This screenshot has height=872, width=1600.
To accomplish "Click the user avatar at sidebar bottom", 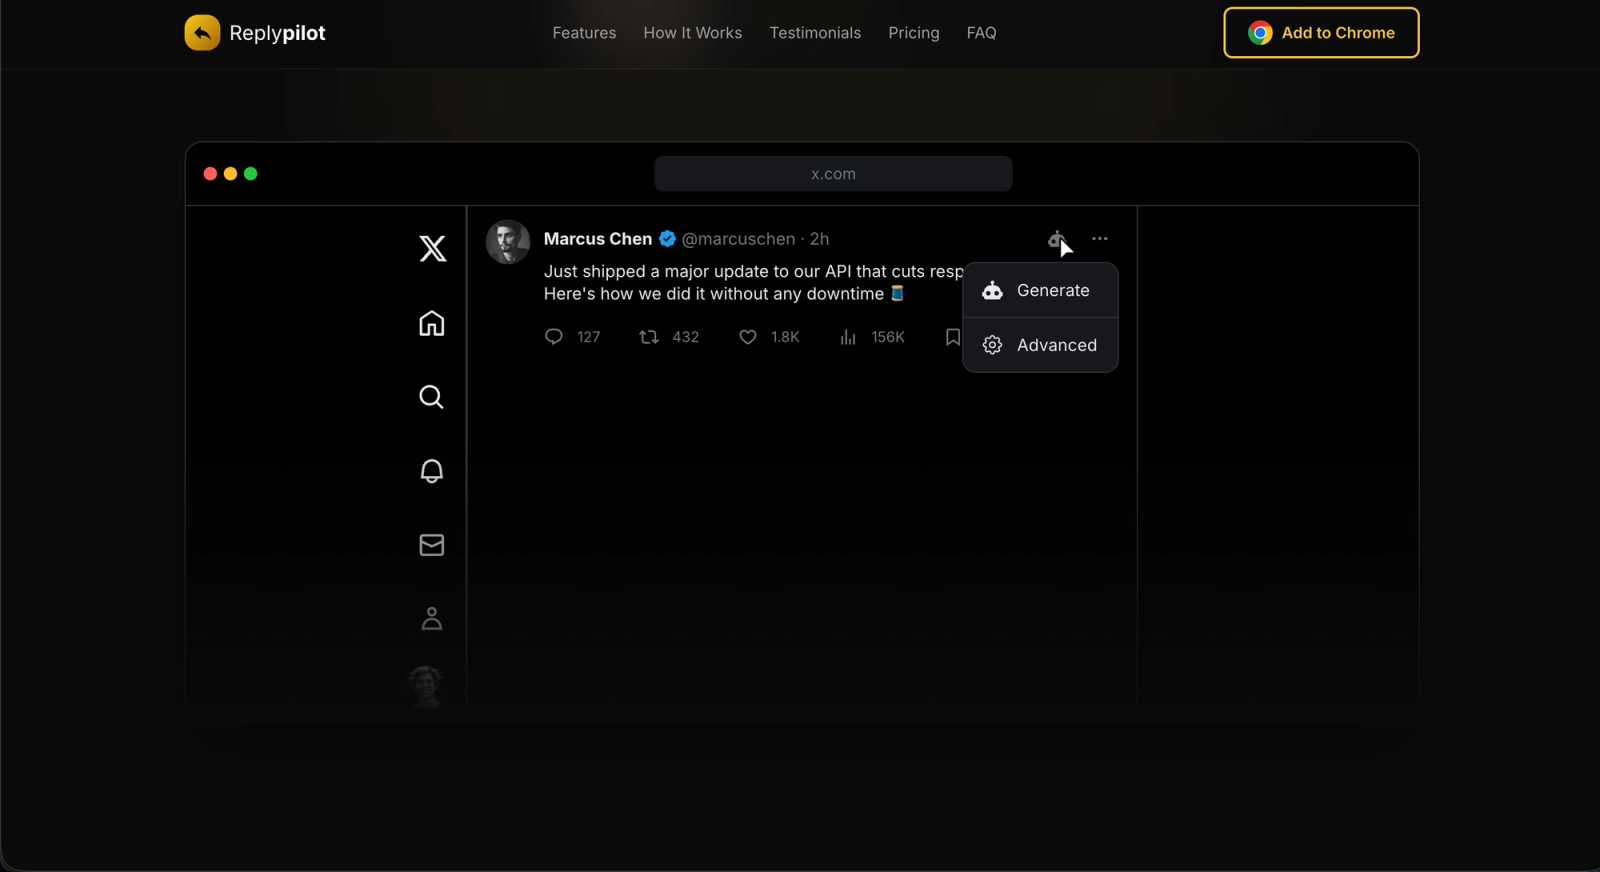I will (427, 687).
